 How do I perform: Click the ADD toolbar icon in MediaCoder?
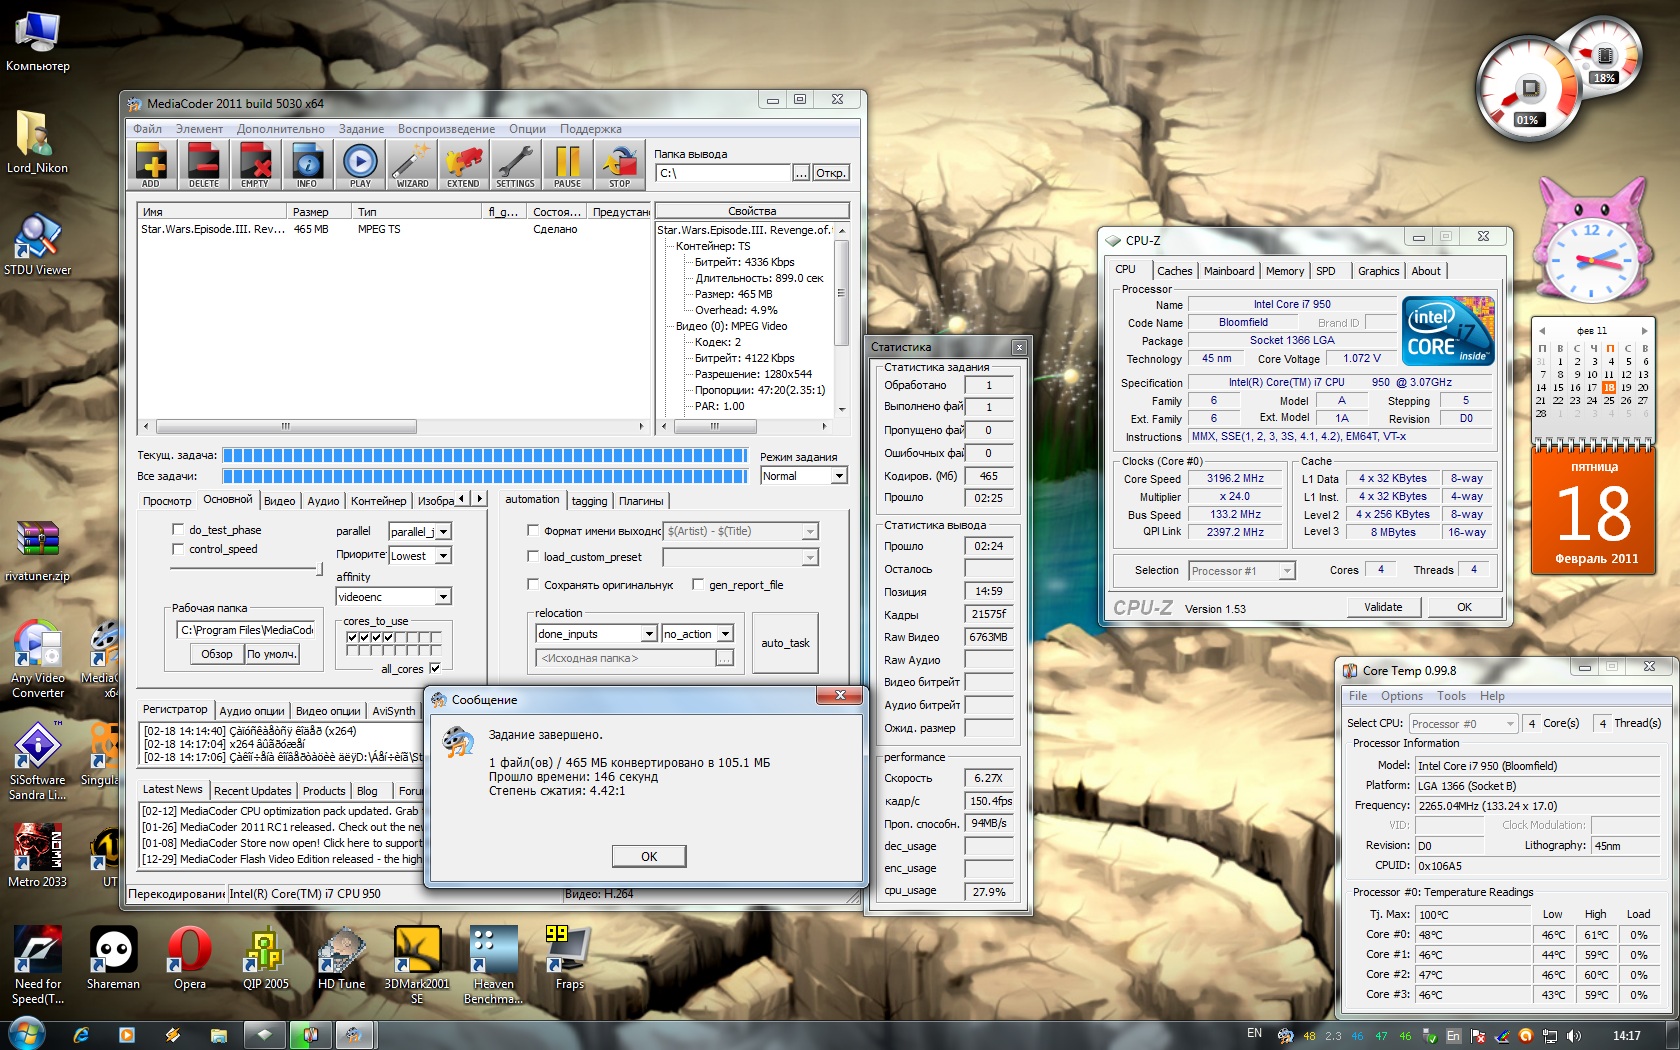[x=152, y=164]
